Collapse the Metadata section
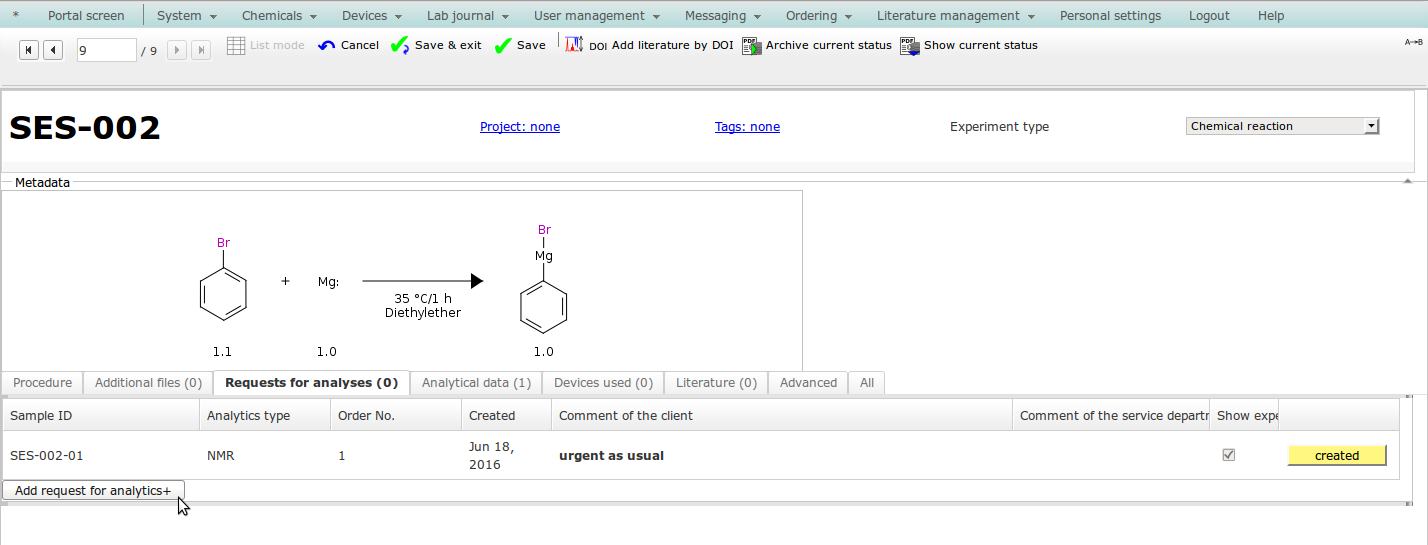Screen dimensions: 1428x545 [1407, 182]
